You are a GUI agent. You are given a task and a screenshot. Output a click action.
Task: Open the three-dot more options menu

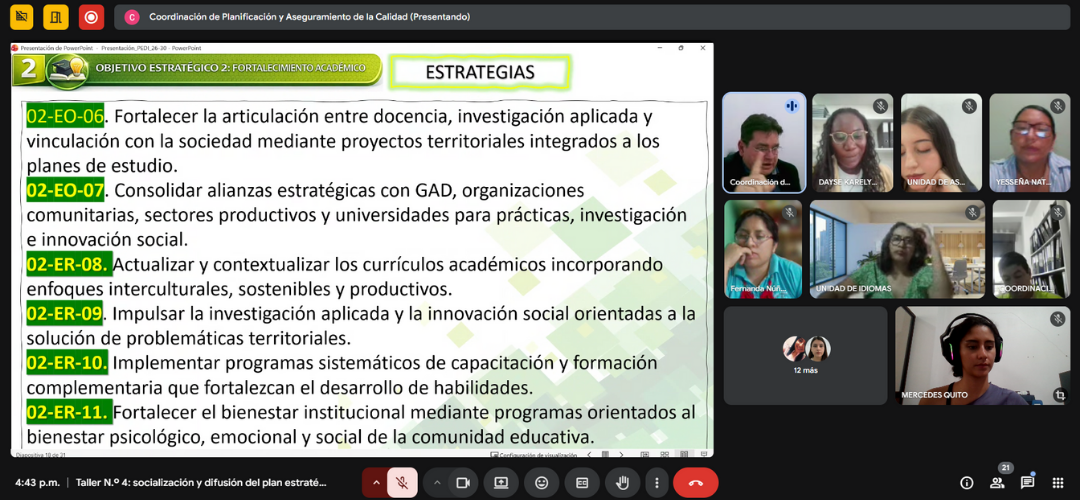click(655, 483)
